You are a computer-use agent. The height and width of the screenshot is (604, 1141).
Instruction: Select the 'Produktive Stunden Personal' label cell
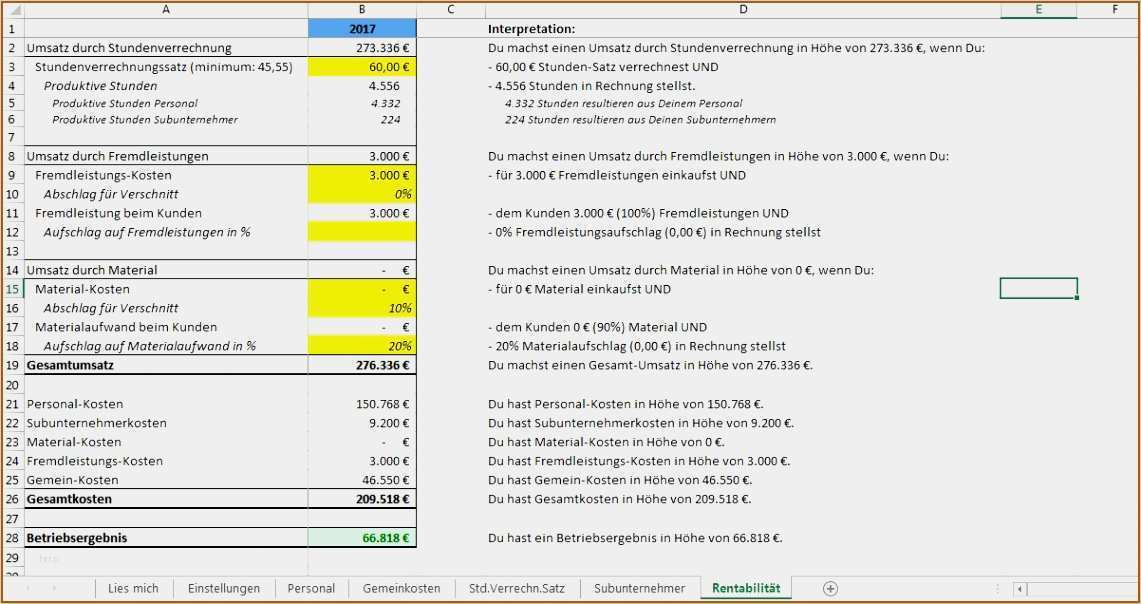coord(166,103)
